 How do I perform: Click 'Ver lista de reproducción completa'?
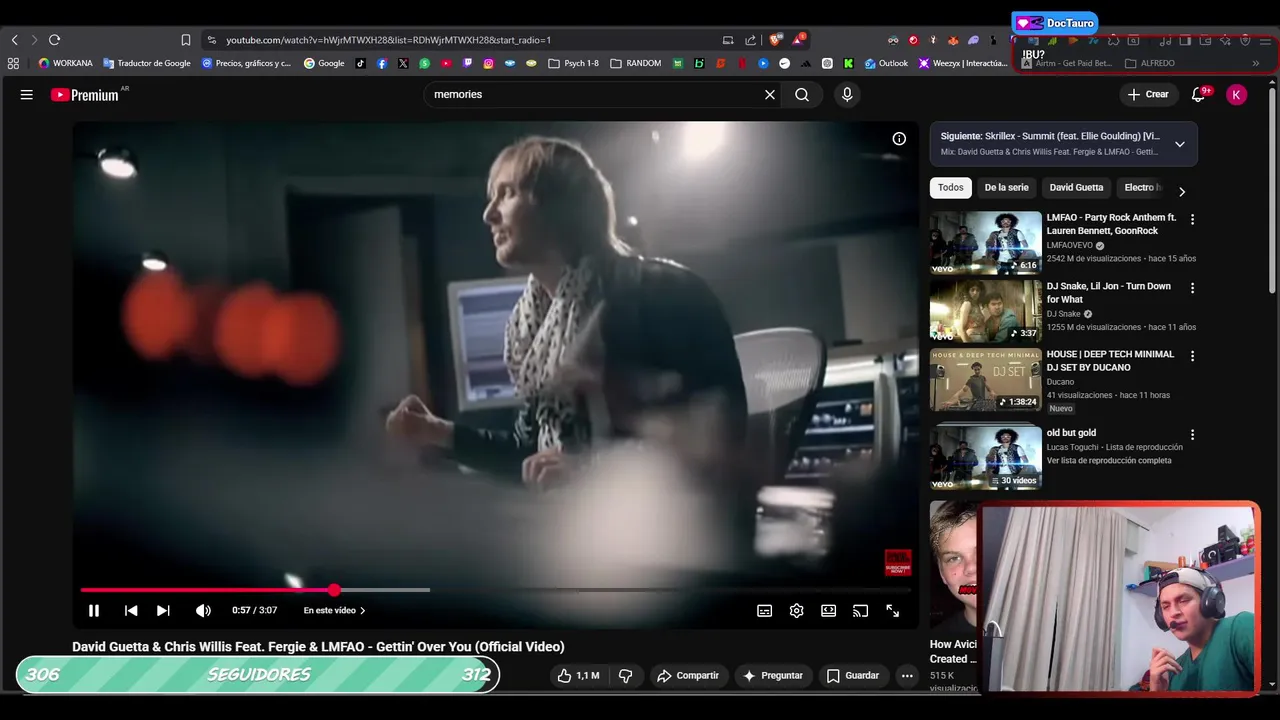(x=1109, y=461)
